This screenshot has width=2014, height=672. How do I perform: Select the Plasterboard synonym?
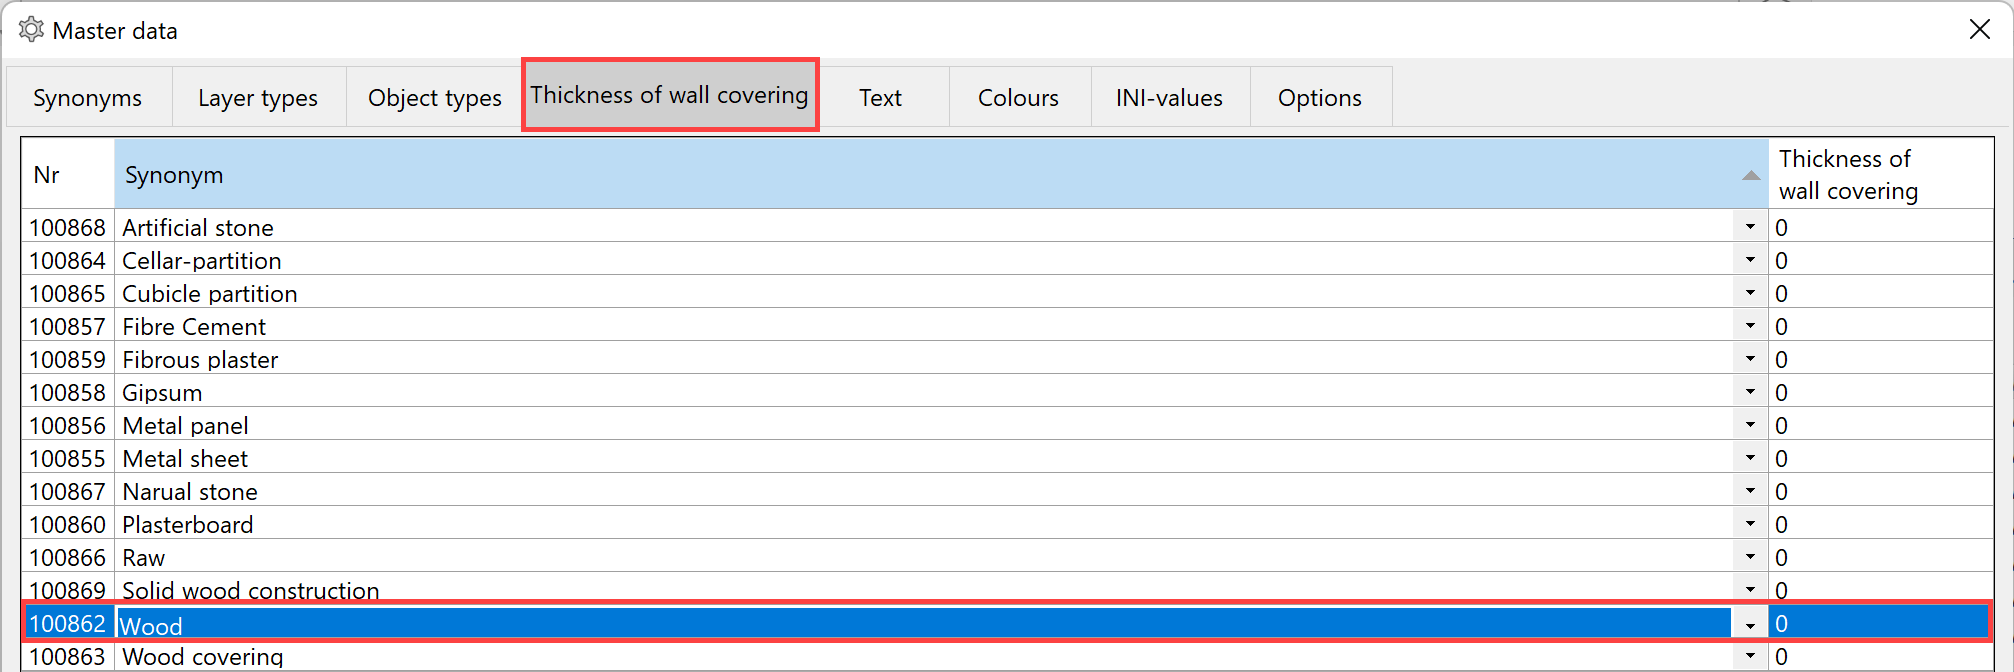point(925,524)
